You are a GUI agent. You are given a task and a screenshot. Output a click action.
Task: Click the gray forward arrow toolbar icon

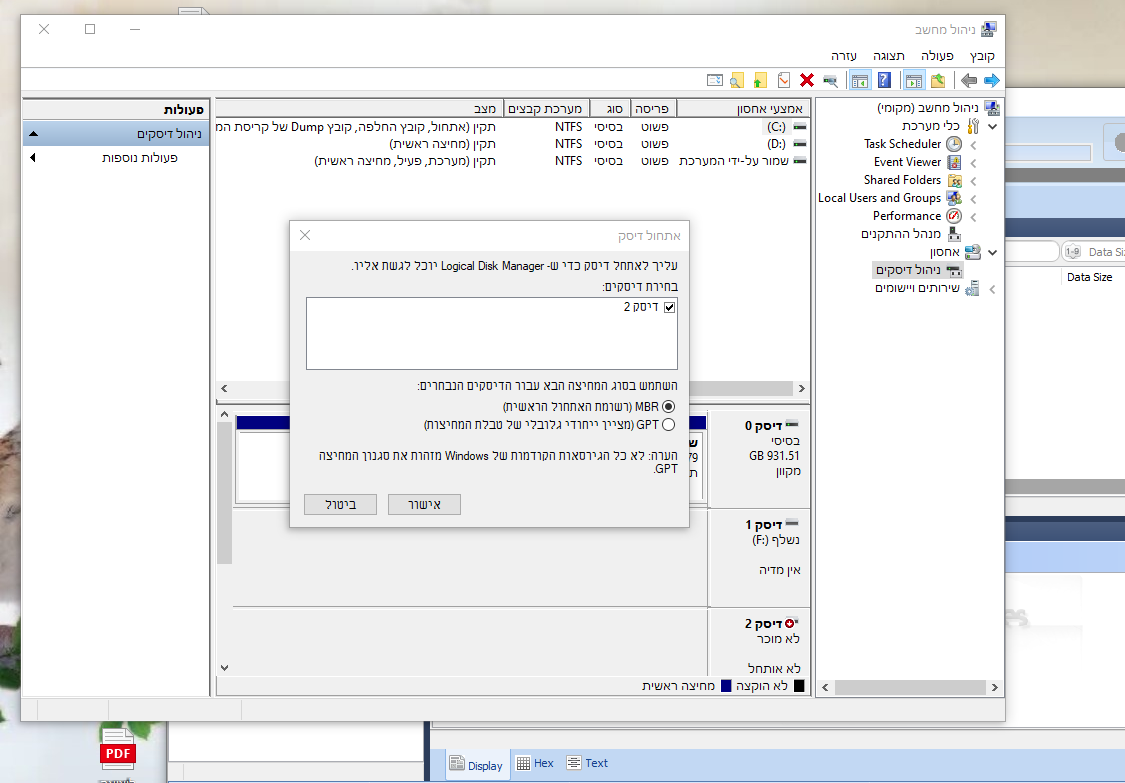(969, 80)
